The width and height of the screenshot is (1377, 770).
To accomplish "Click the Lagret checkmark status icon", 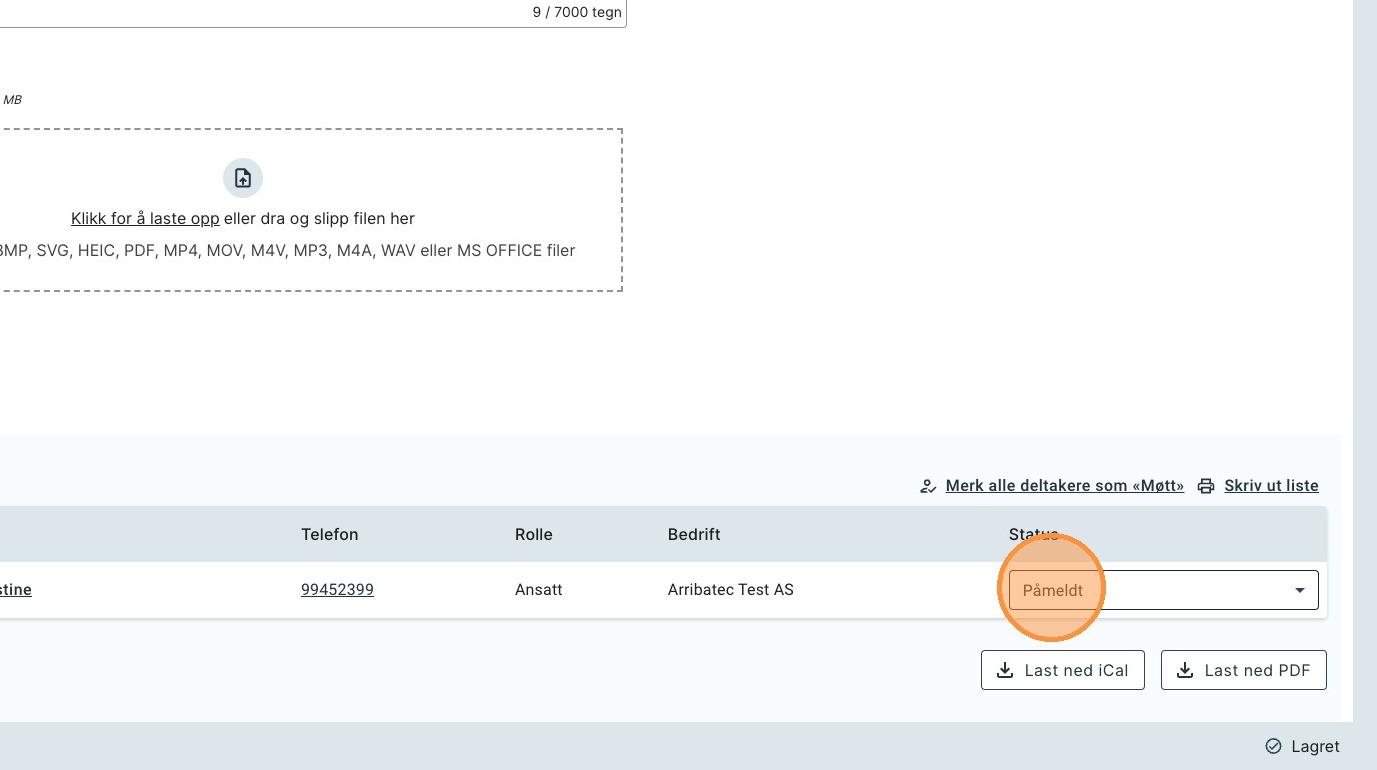I will (1273, 746).
